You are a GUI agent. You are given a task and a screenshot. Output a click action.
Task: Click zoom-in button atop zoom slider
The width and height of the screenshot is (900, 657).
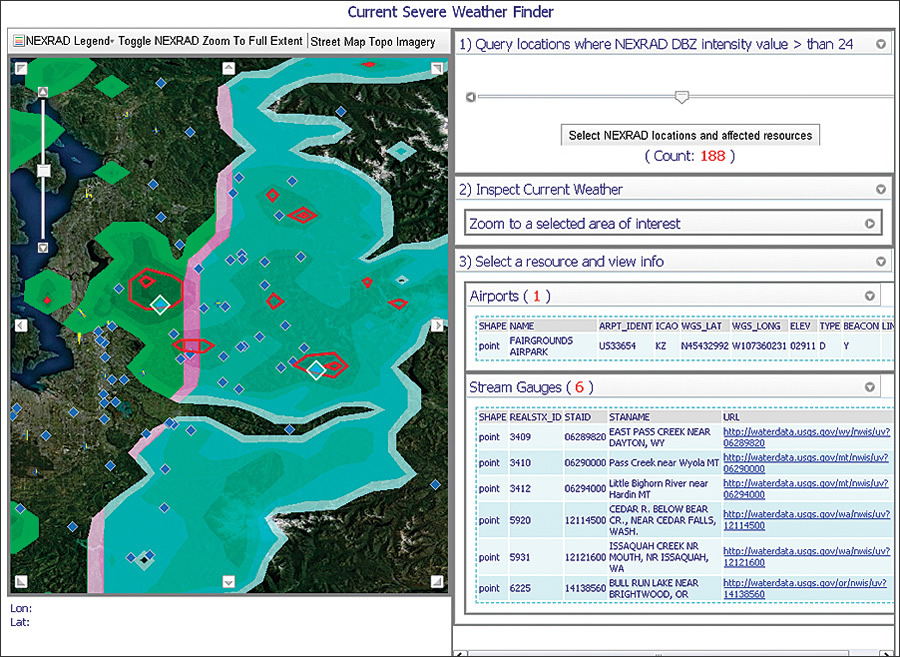[x=43, y=92]
